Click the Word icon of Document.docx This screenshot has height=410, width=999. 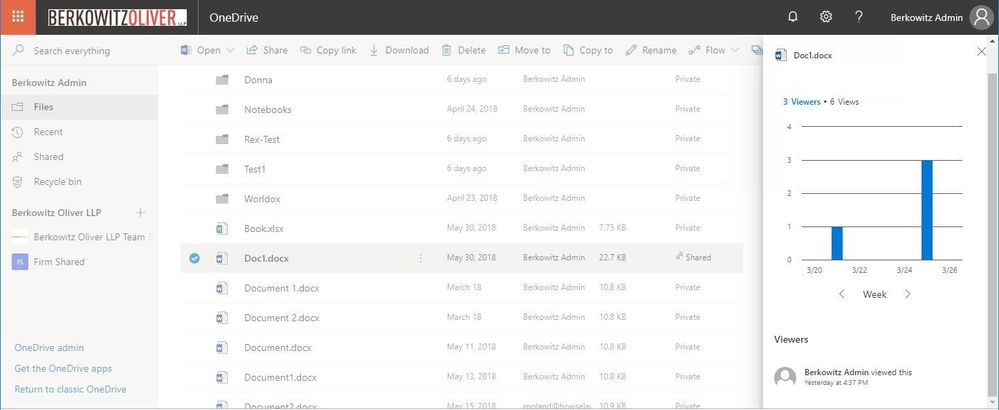coord(222,348)
